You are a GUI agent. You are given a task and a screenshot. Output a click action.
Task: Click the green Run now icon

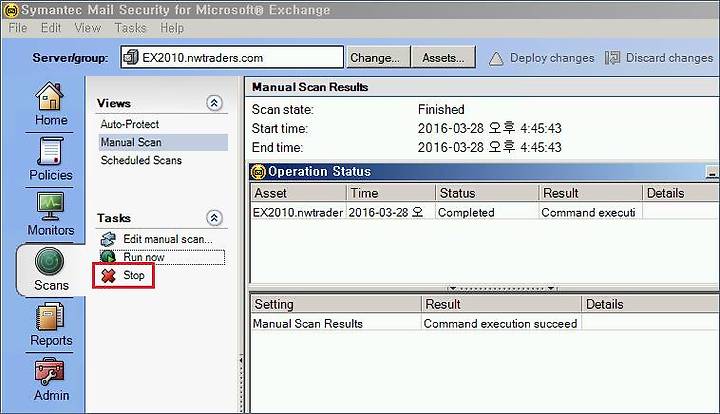[x=108, y=257]
